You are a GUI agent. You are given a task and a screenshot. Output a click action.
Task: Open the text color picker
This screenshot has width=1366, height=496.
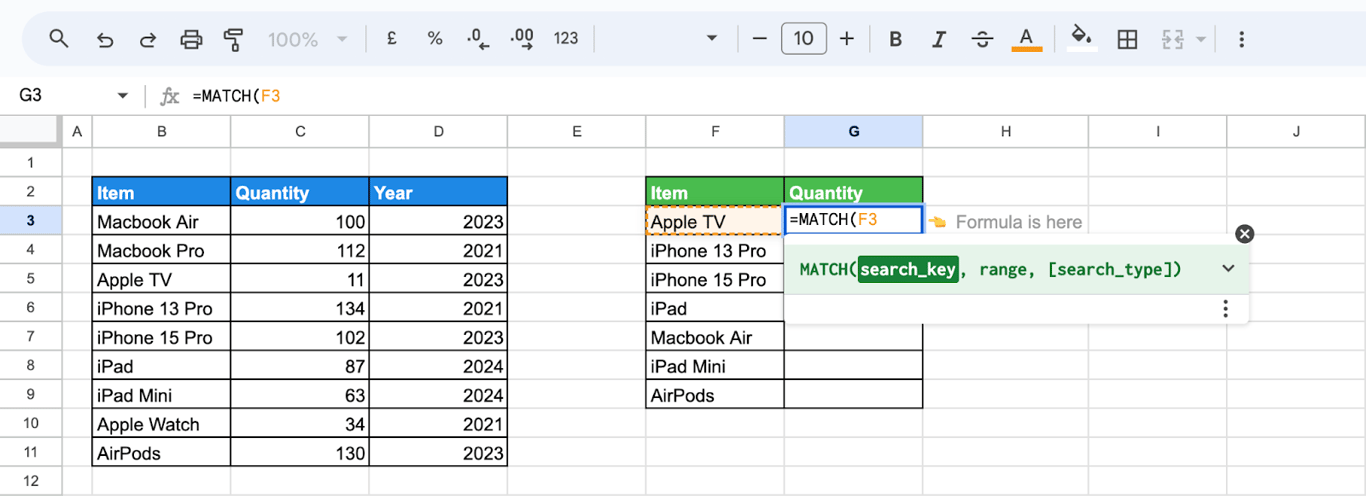coord(1026,39)
